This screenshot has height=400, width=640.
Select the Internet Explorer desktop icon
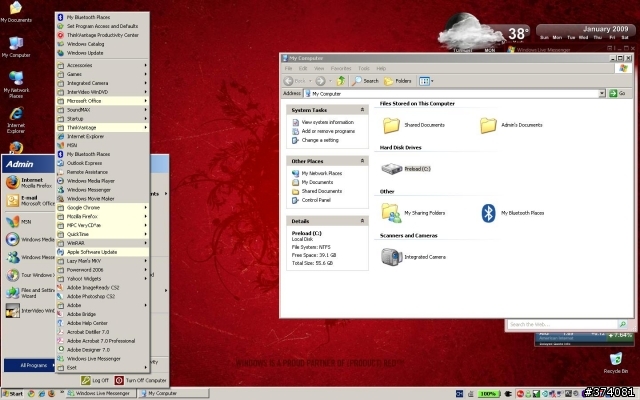click(16, 120)
